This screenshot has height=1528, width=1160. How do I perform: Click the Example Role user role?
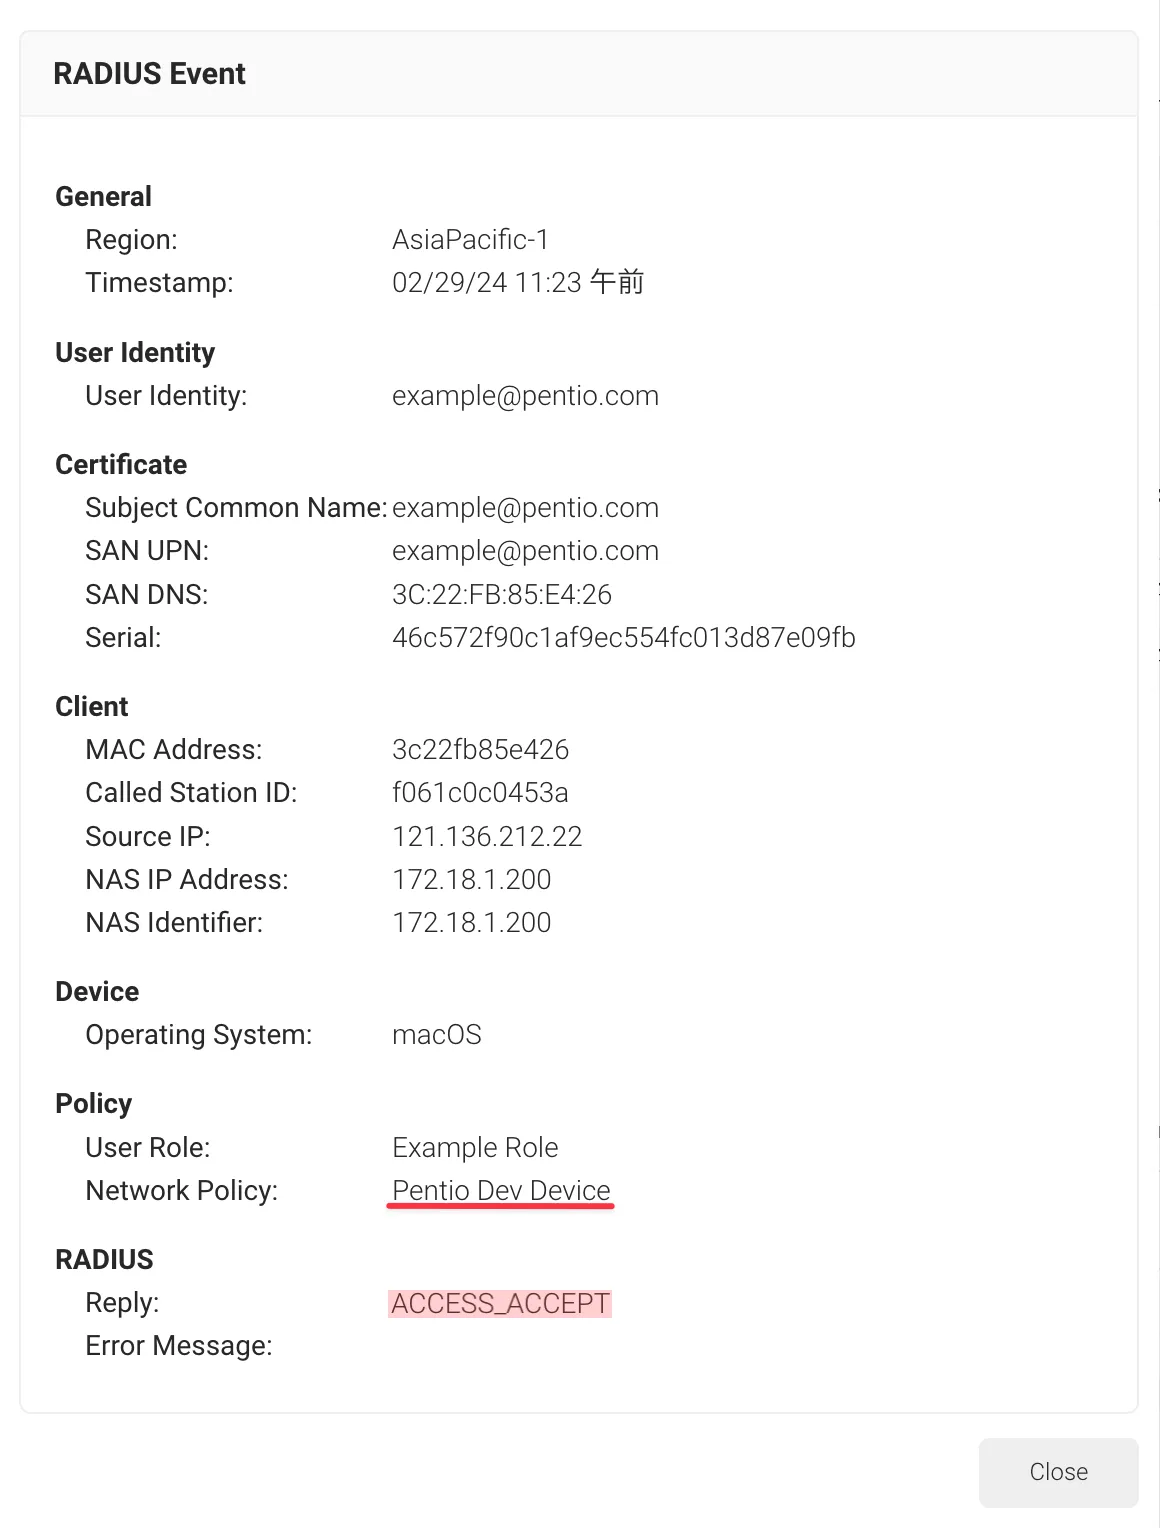[475, 1148]
